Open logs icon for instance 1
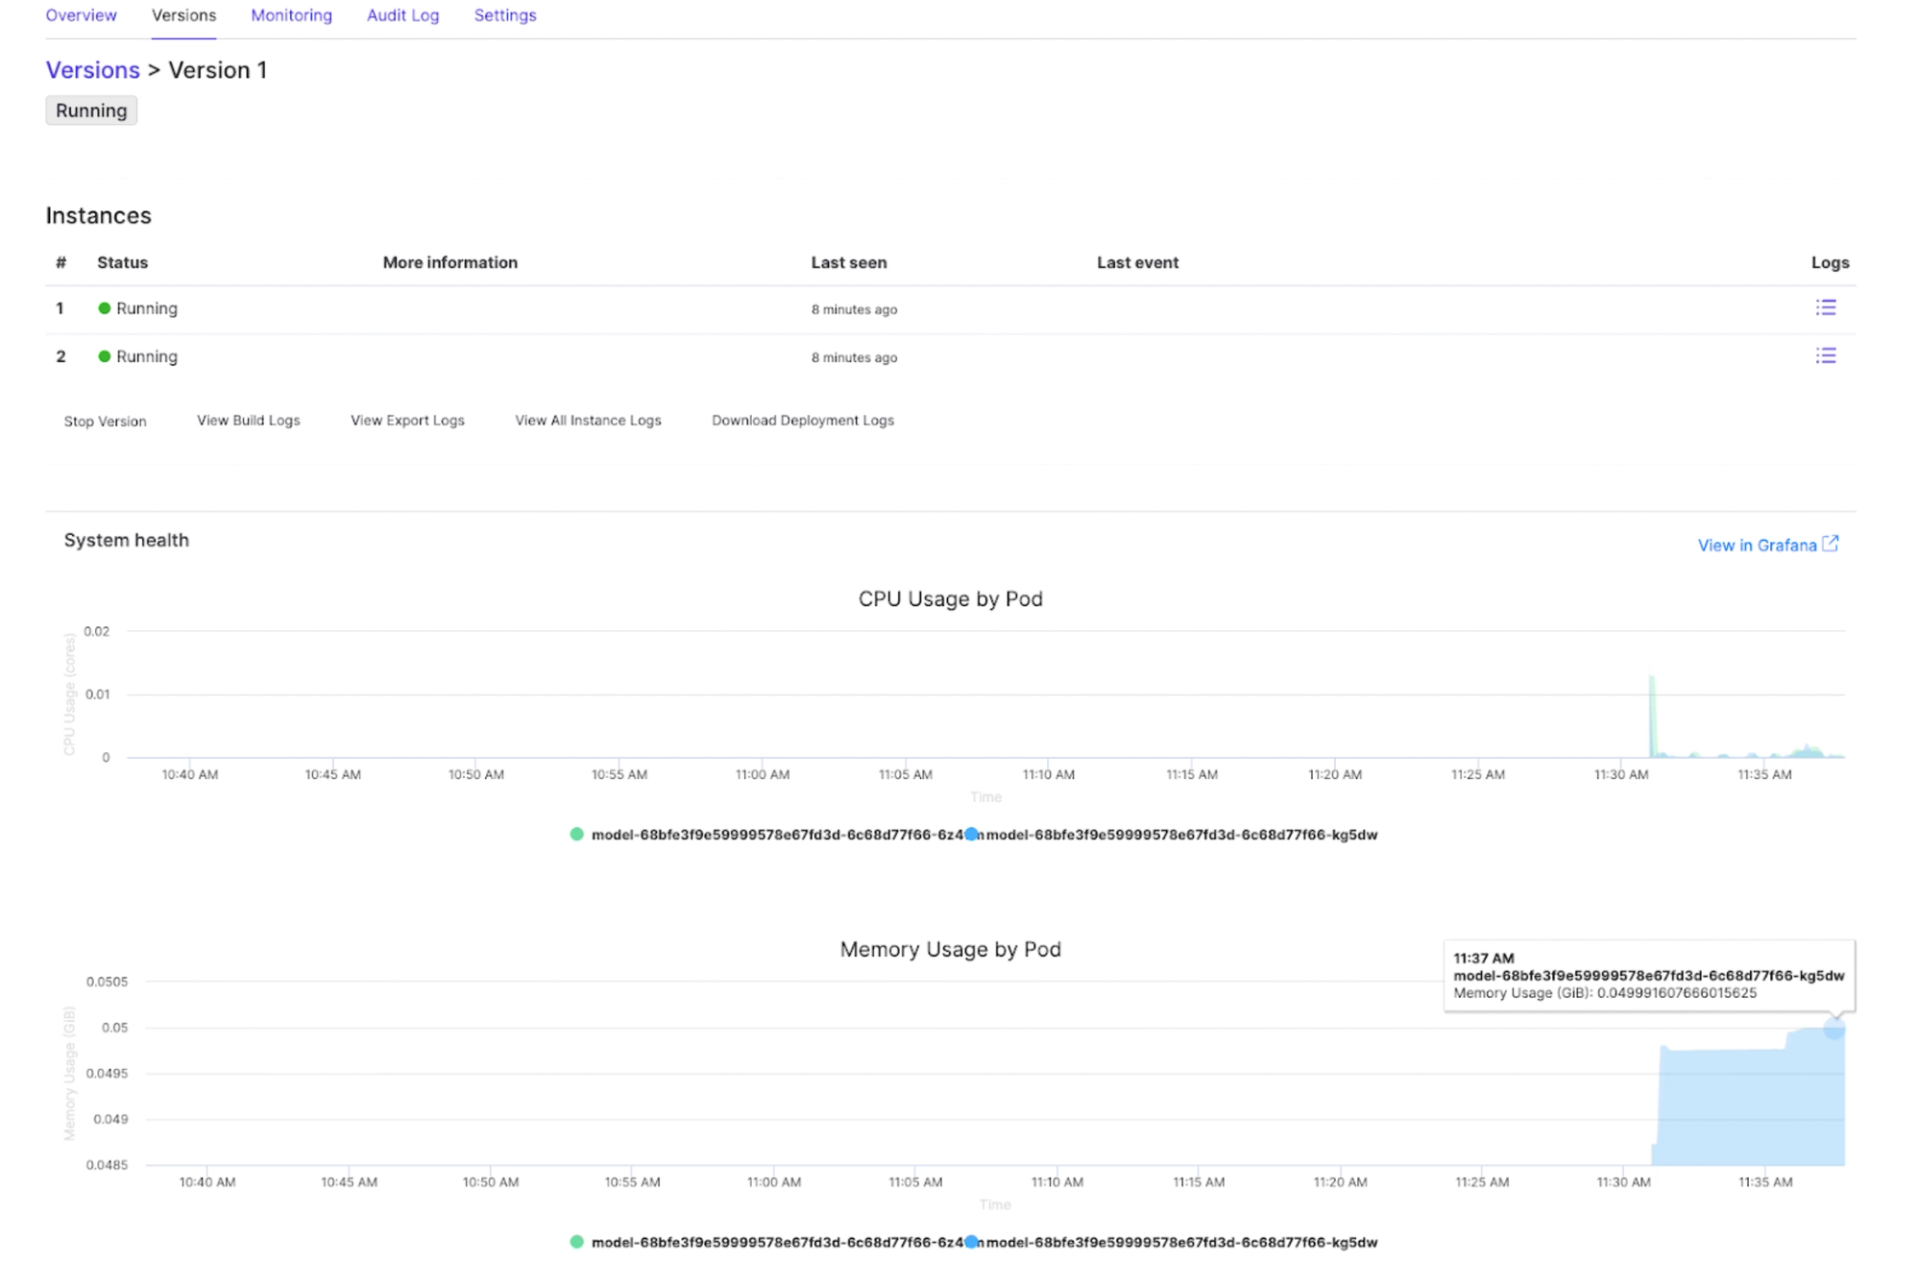This screenshot has height=1287, width=1920. coord(1825,308)
